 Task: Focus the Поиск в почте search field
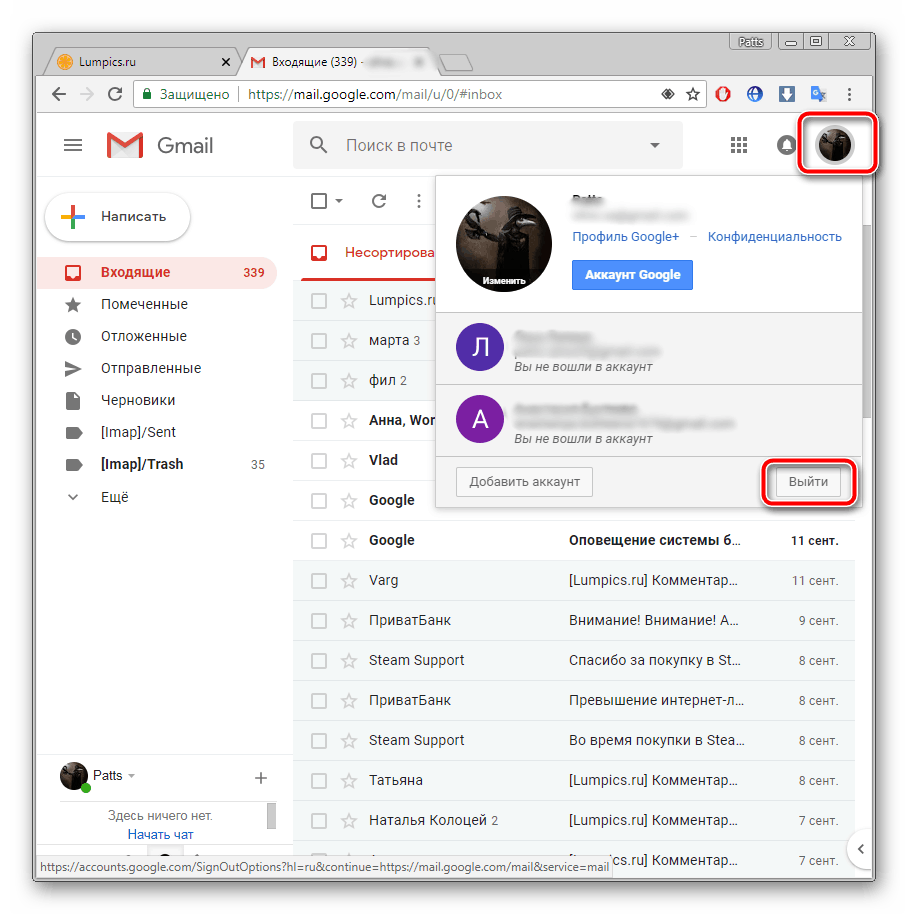(488, 145)
